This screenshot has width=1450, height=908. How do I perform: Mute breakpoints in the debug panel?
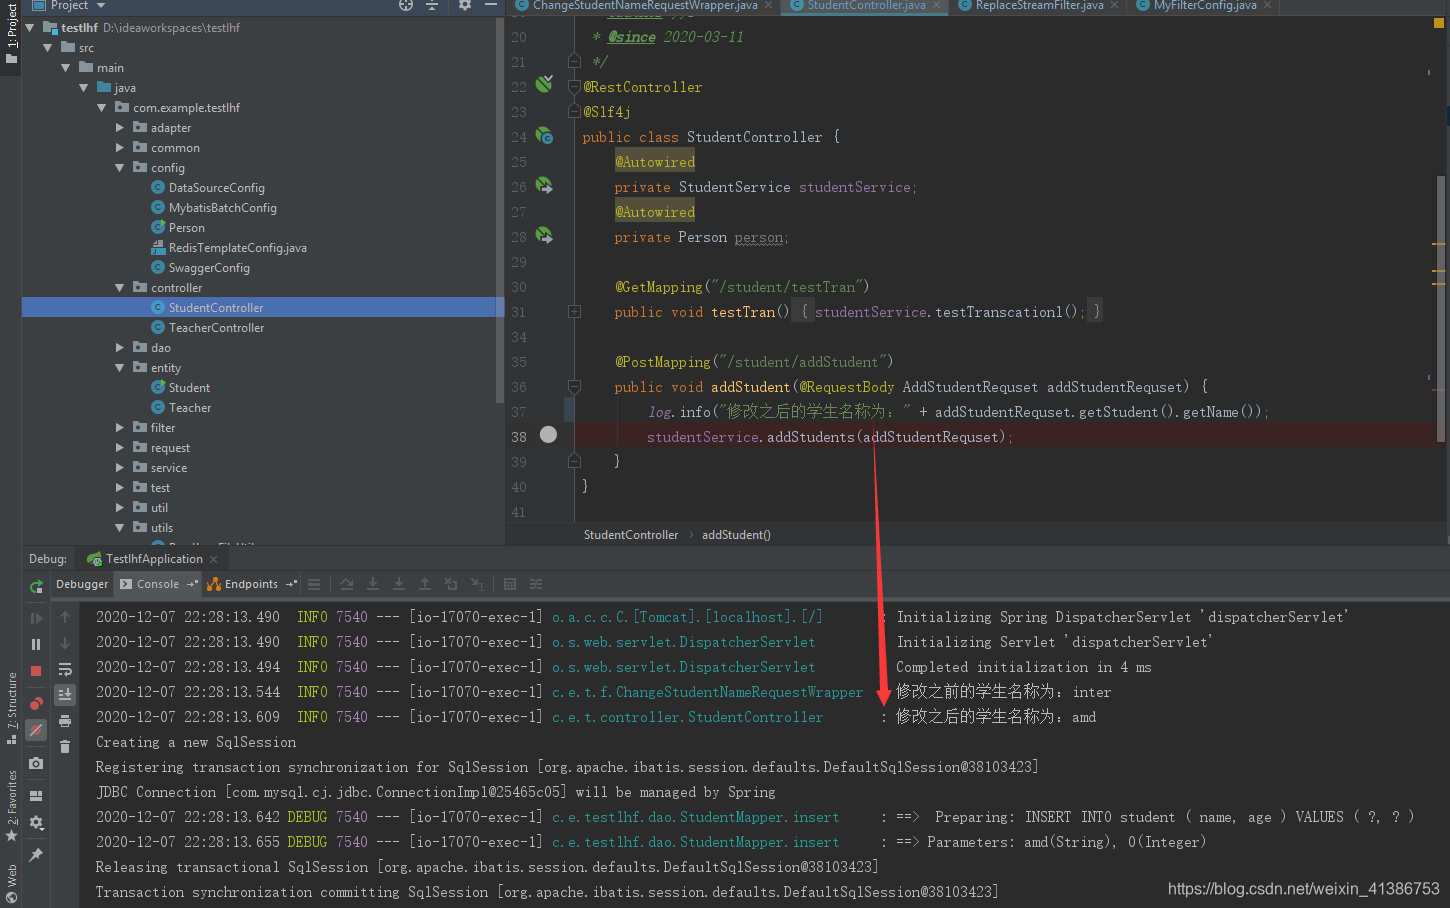36,730
